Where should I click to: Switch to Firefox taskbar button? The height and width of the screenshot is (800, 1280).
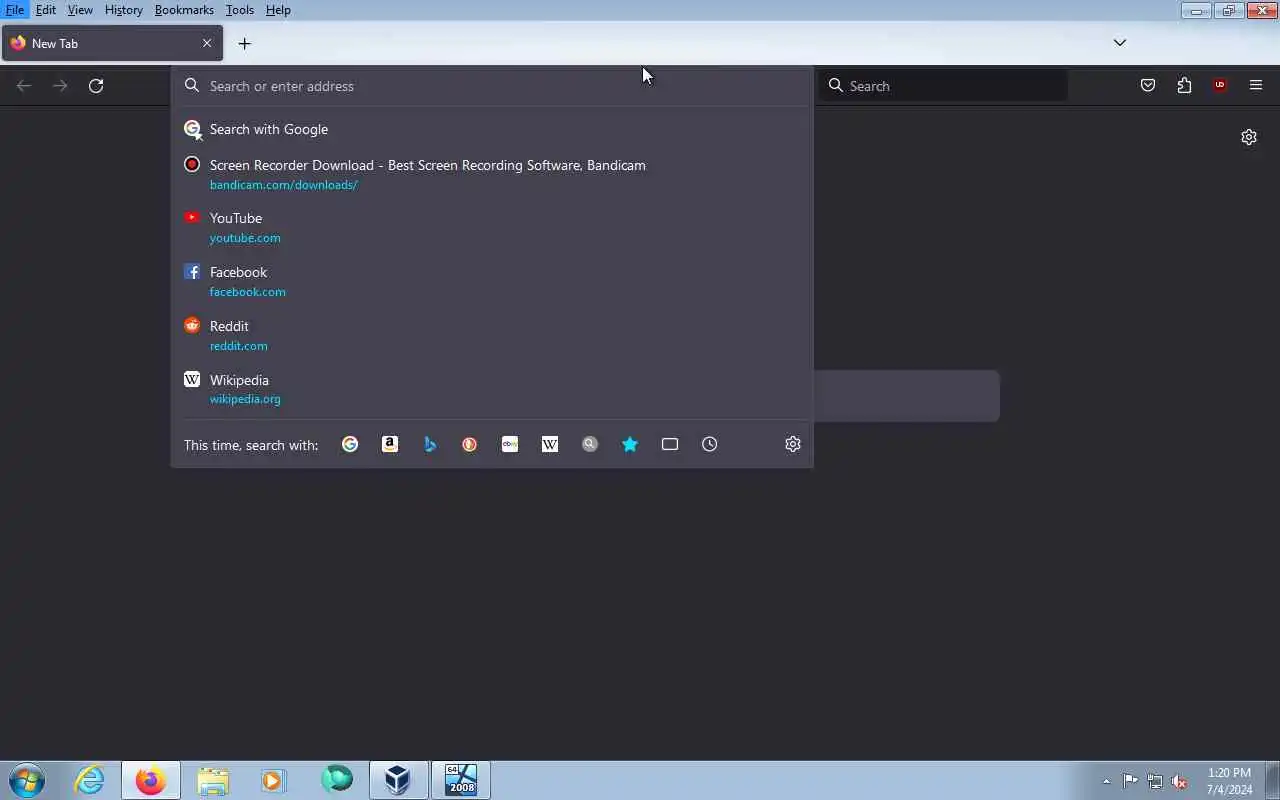coord(151,780)
